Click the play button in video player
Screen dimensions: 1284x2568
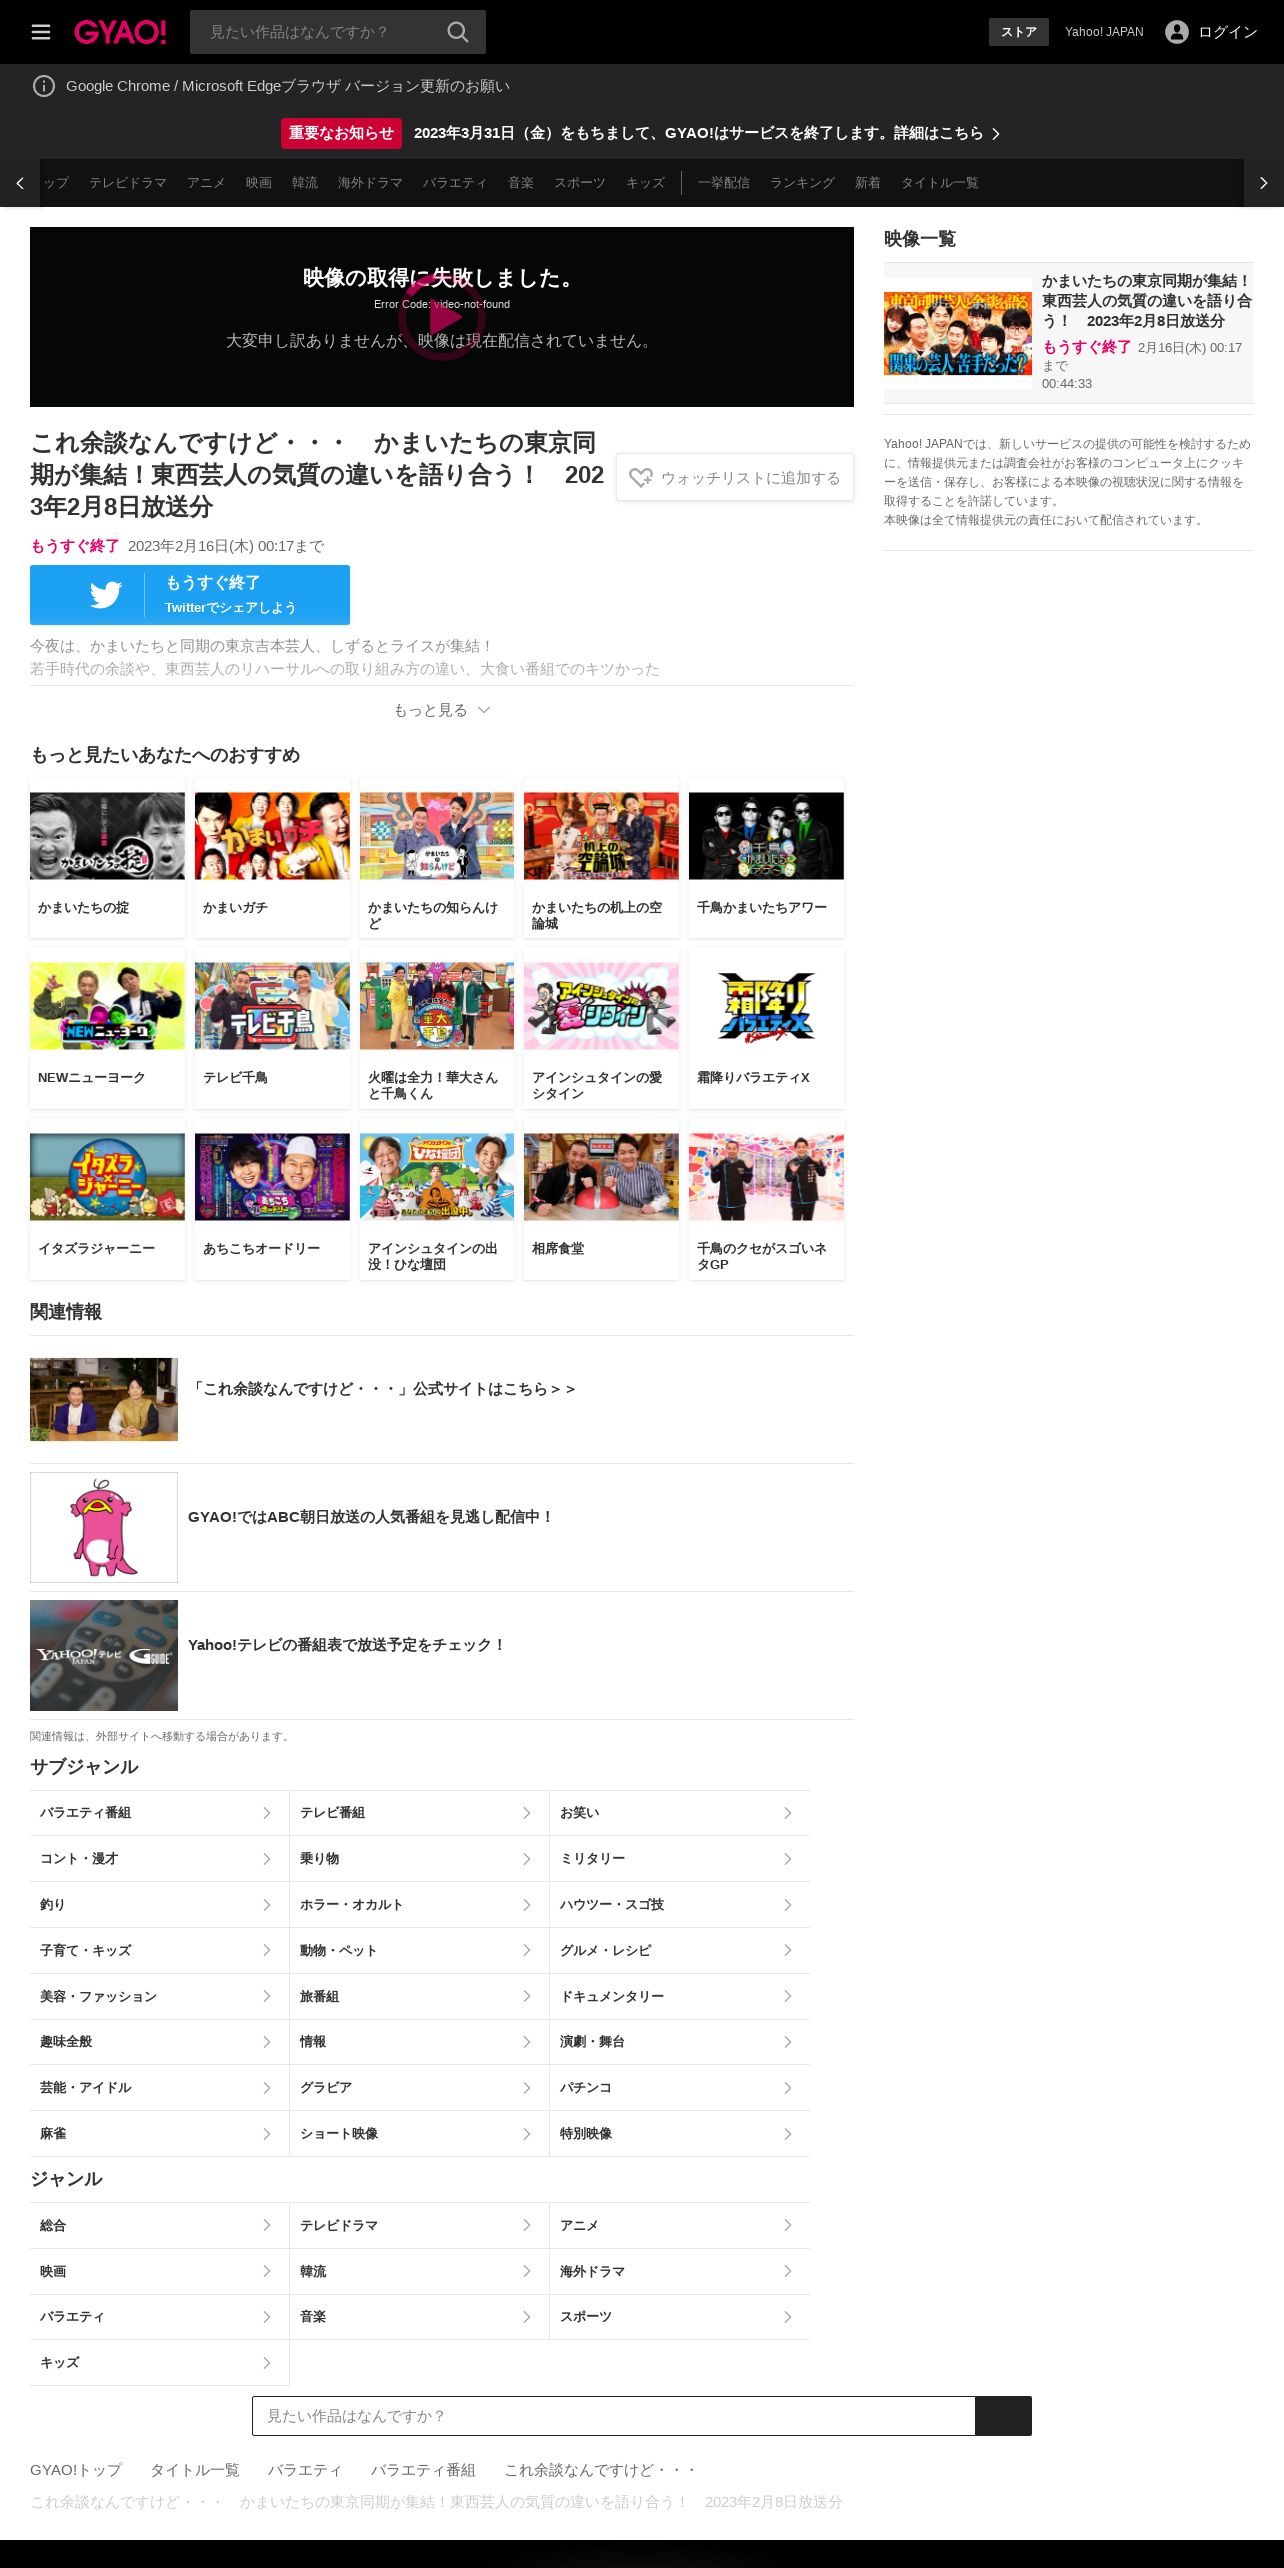(442, 317)
